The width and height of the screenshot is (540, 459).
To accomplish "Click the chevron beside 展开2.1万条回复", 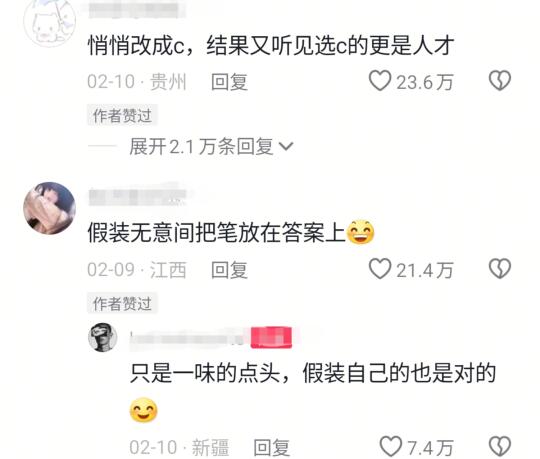I will [286, 147].
